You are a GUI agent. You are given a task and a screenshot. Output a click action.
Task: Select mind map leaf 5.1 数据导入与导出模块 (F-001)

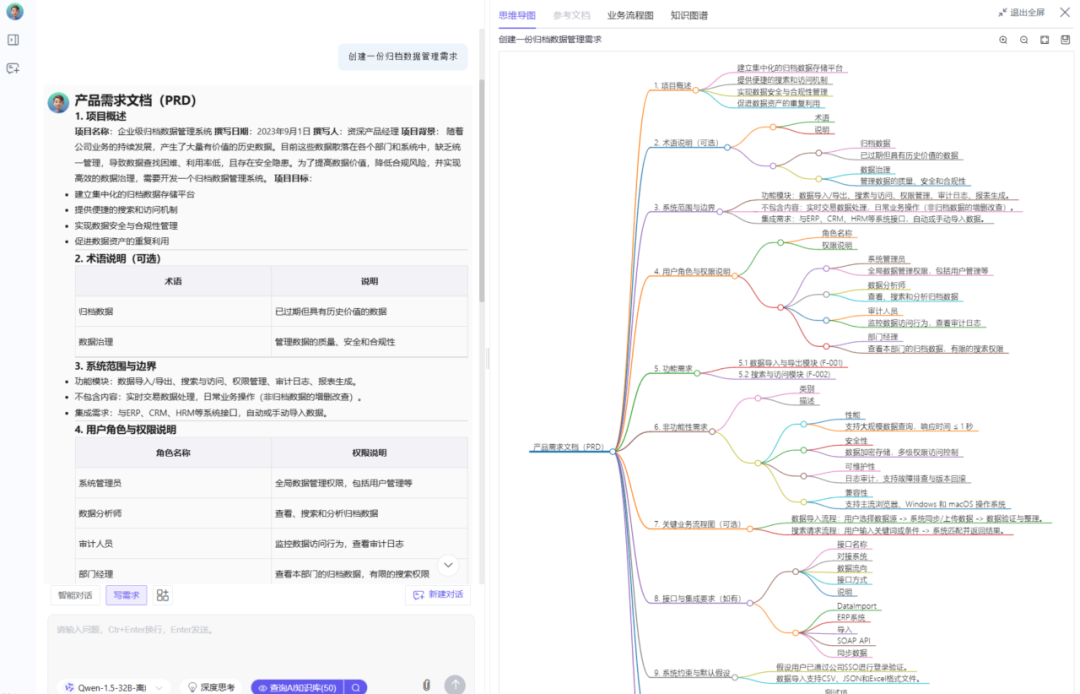[x=790, y=363]
